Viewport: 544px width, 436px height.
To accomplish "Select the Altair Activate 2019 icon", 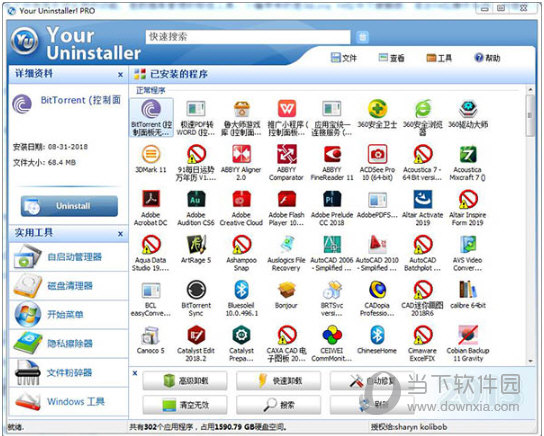I will pos(423,199).
